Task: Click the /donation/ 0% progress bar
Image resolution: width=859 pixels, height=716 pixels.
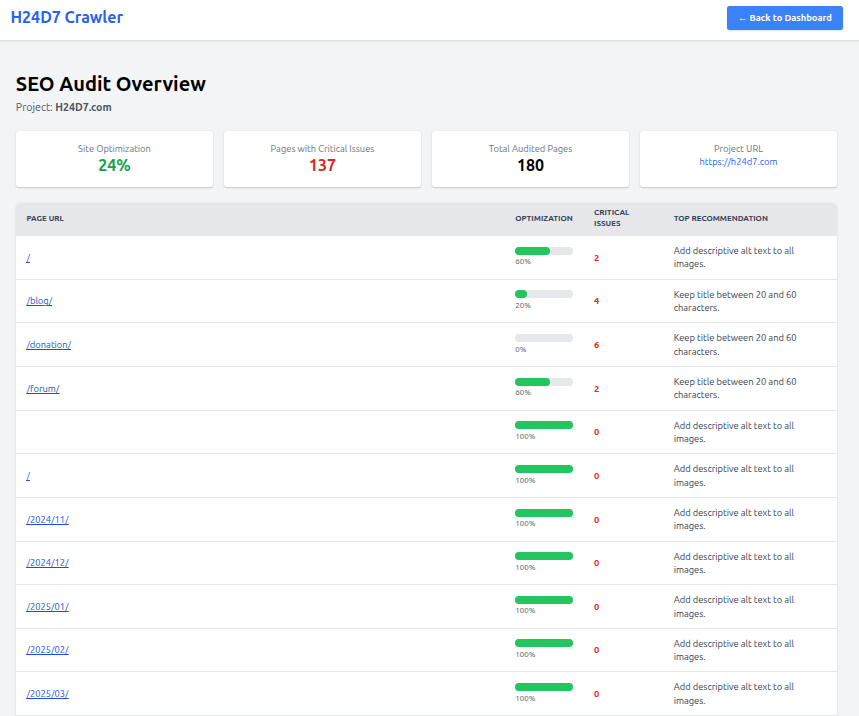Action: pos(543,337)
